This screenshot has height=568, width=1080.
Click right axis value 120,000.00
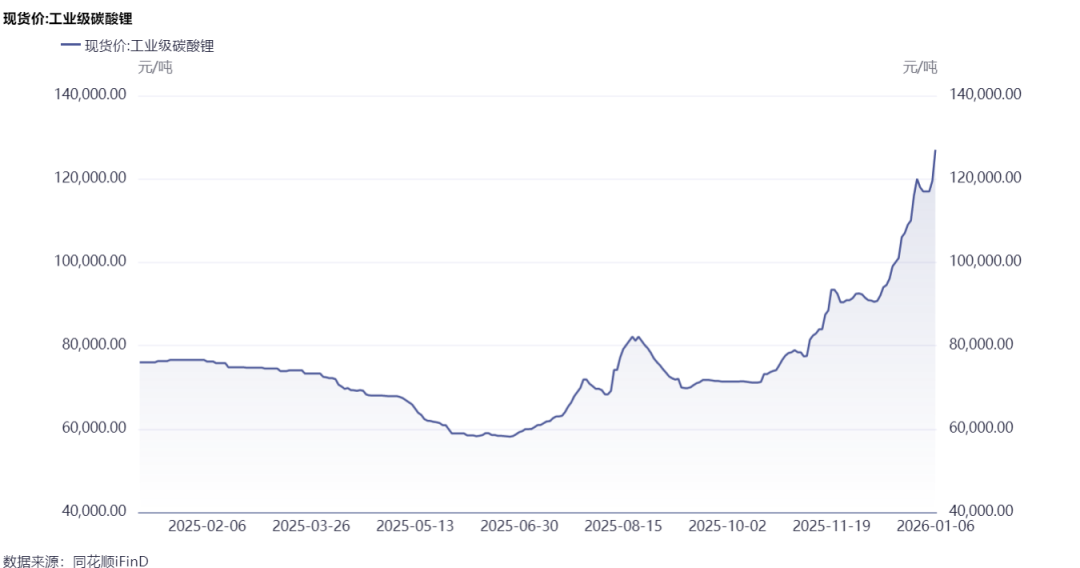(985, 178)
